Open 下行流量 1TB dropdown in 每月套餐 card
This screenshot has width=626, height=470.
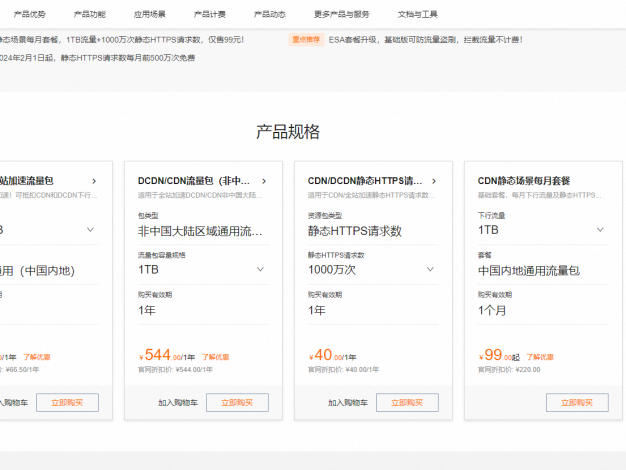point(601,229)
